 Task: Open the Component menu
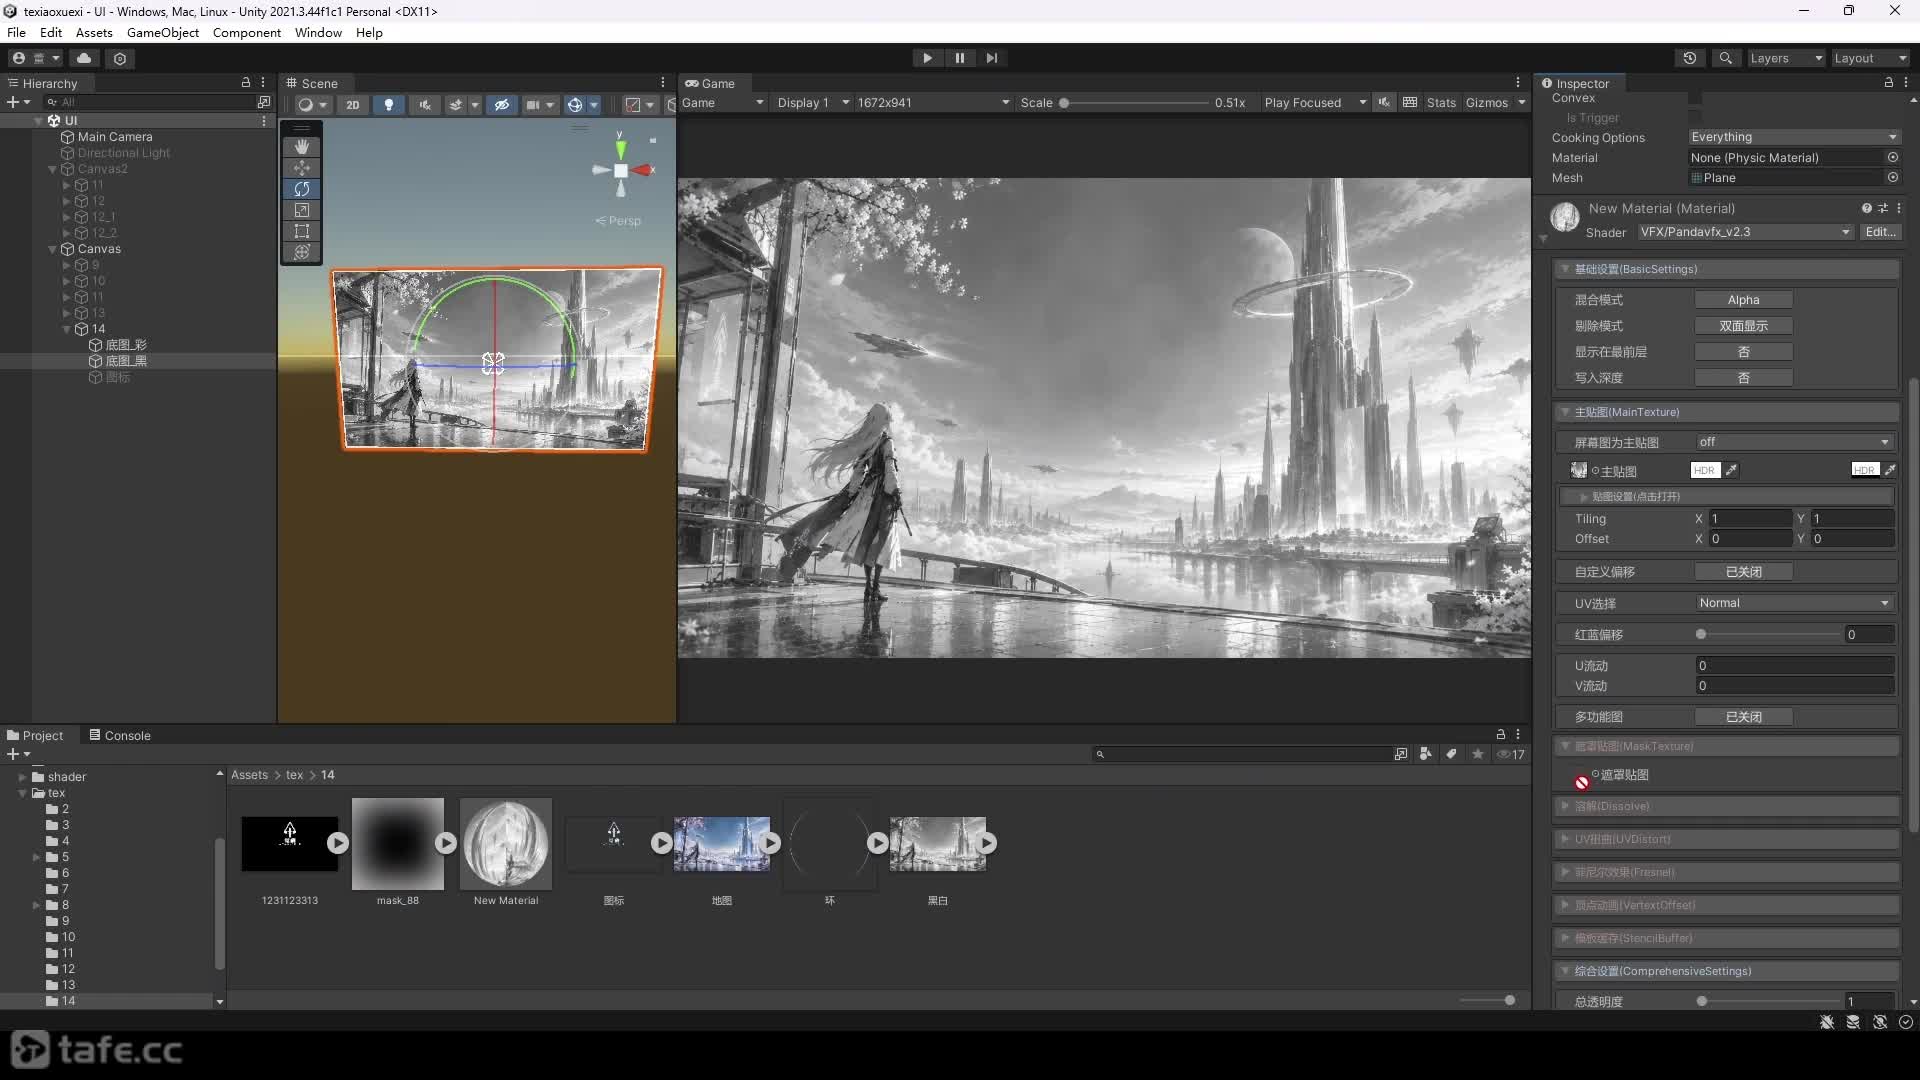click(247, 32)
